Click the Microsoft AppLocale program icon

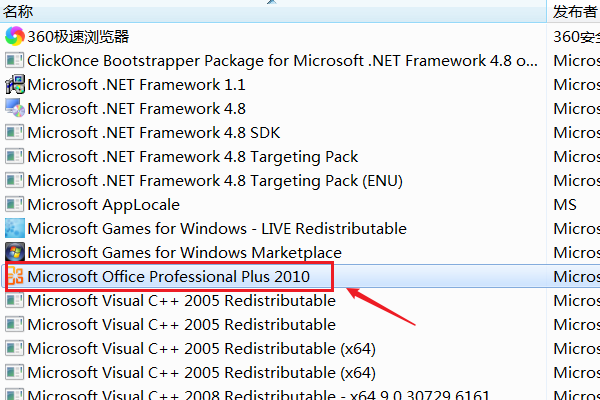[15, 204]
